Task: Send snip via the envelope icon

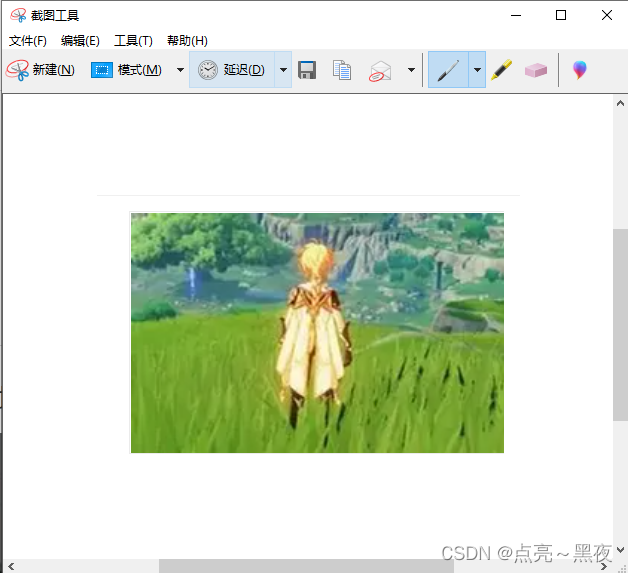Action: pyautogui.click(x=379, y=71)
